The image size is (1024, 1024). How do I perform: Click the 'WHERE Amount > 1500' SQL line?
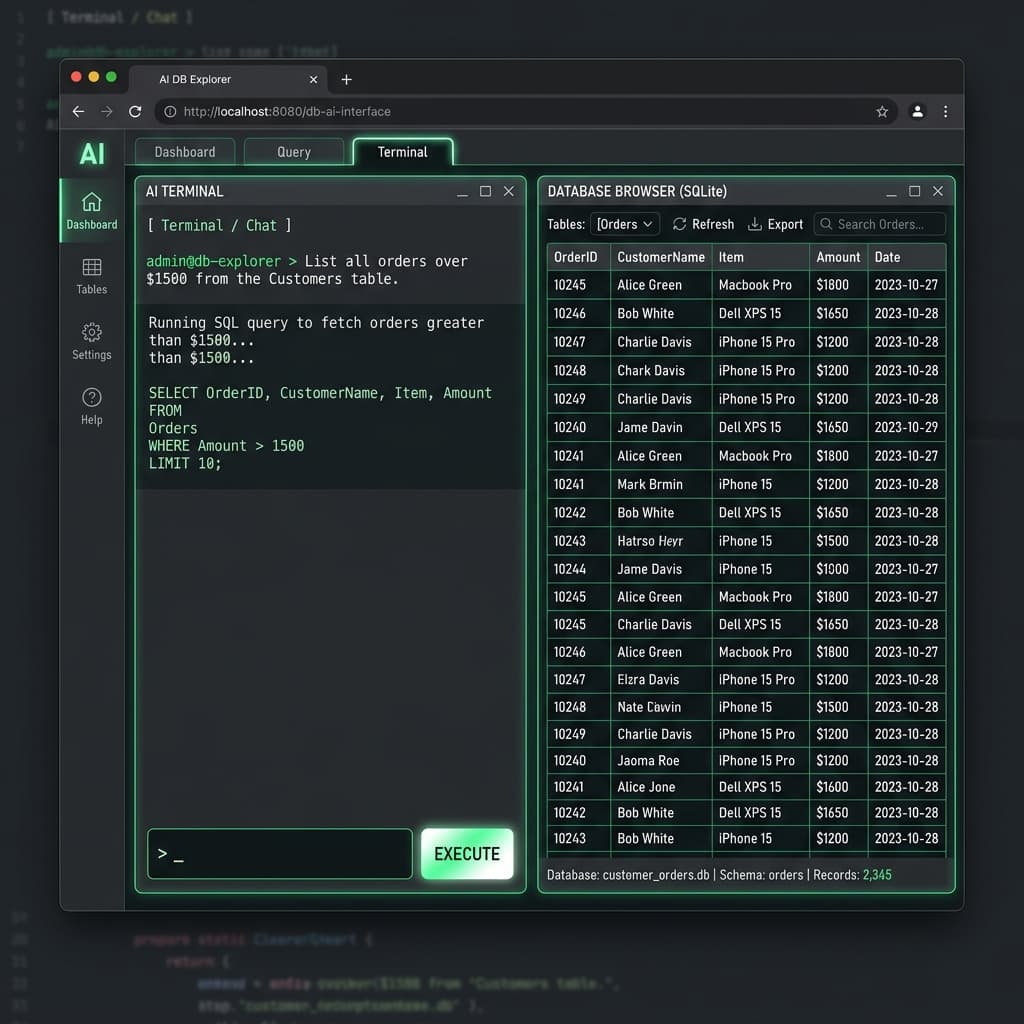(x=226, y=445)
